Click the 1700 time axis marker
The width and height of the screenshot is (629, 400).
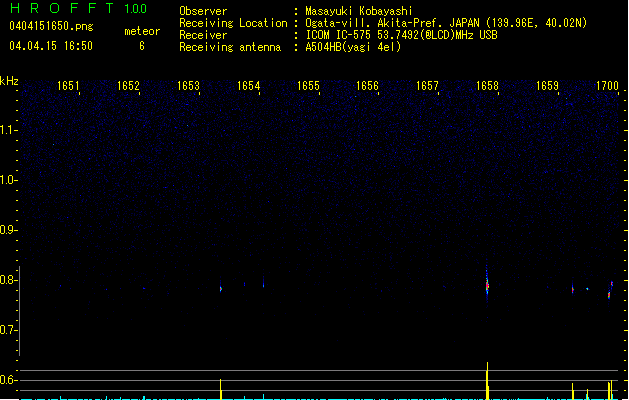607,86
